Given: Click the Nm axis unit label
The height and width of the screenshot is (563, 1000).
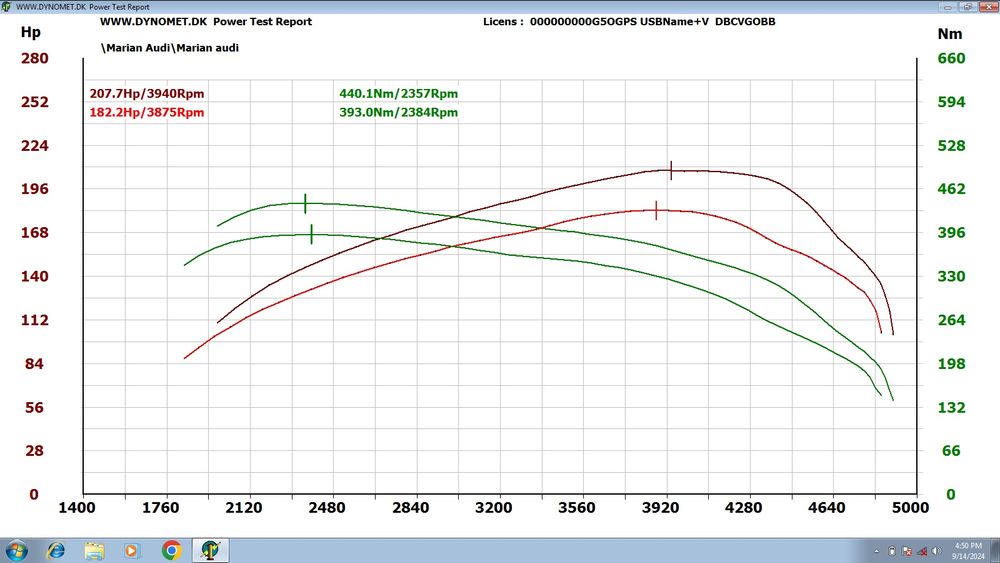Looking at the screenshot, I should pos(950,34).
